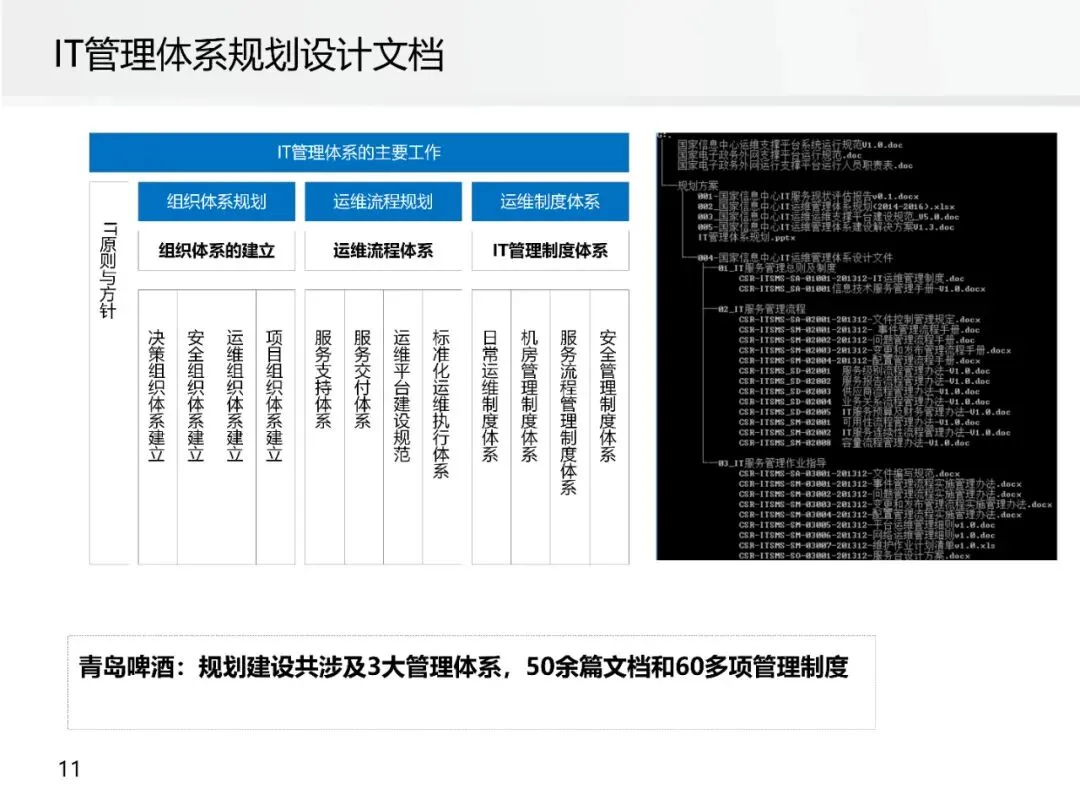Image resolution: width=1080 pixels, height=810 pixels.
Task: Click the file ending "文件编写规范.docx"
Action: (849, 473)
